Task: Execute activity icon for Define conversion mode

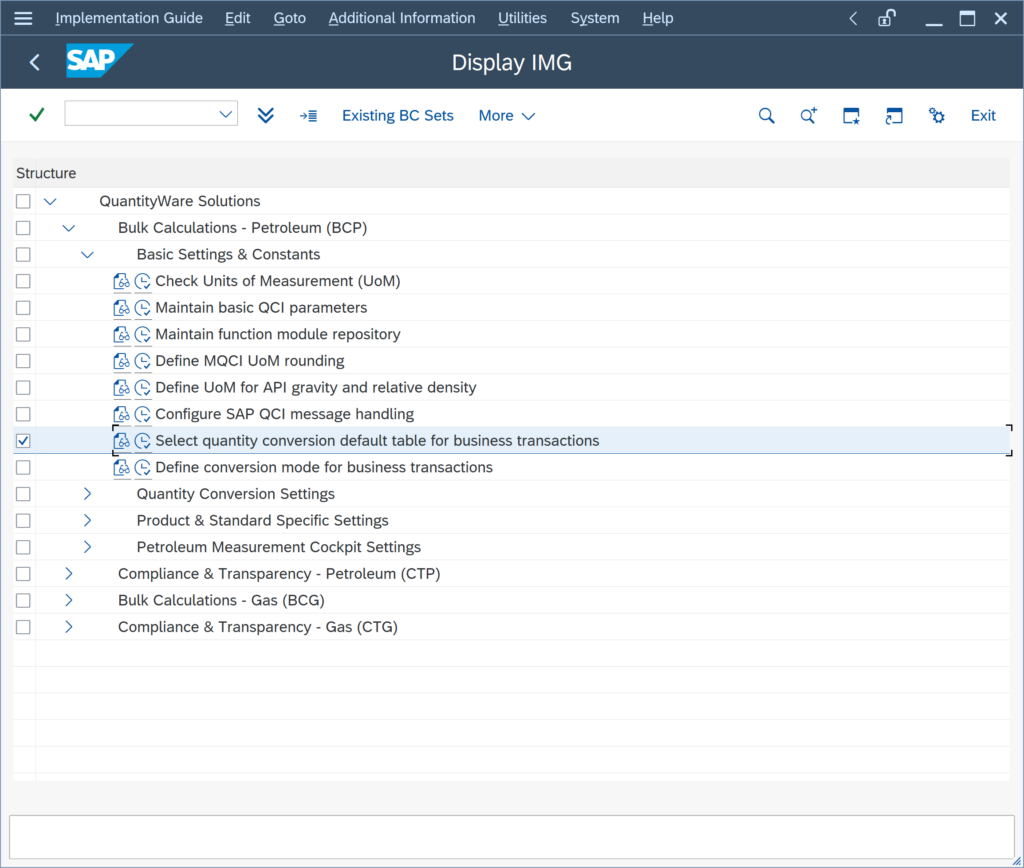Action: tap(142, 468)
